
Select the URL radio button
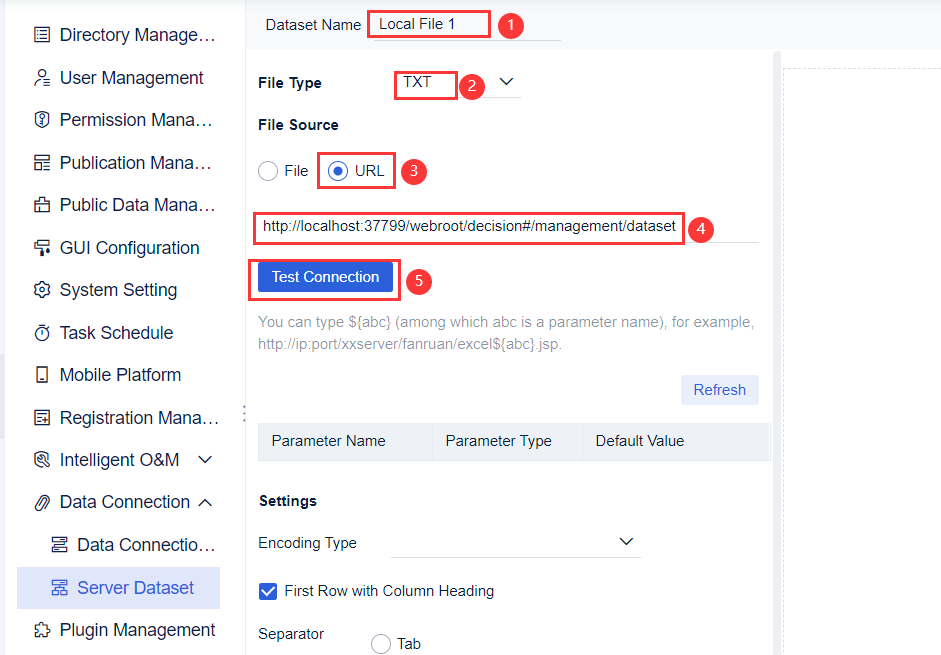pos(338,171)
